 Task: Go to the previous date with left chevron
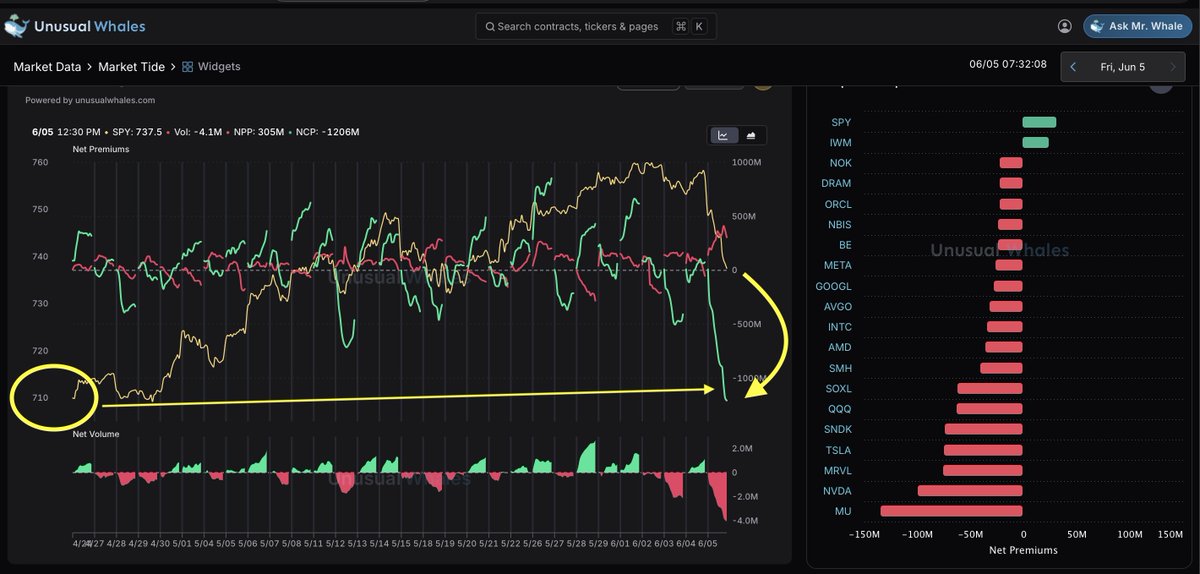click(1073, 67)
